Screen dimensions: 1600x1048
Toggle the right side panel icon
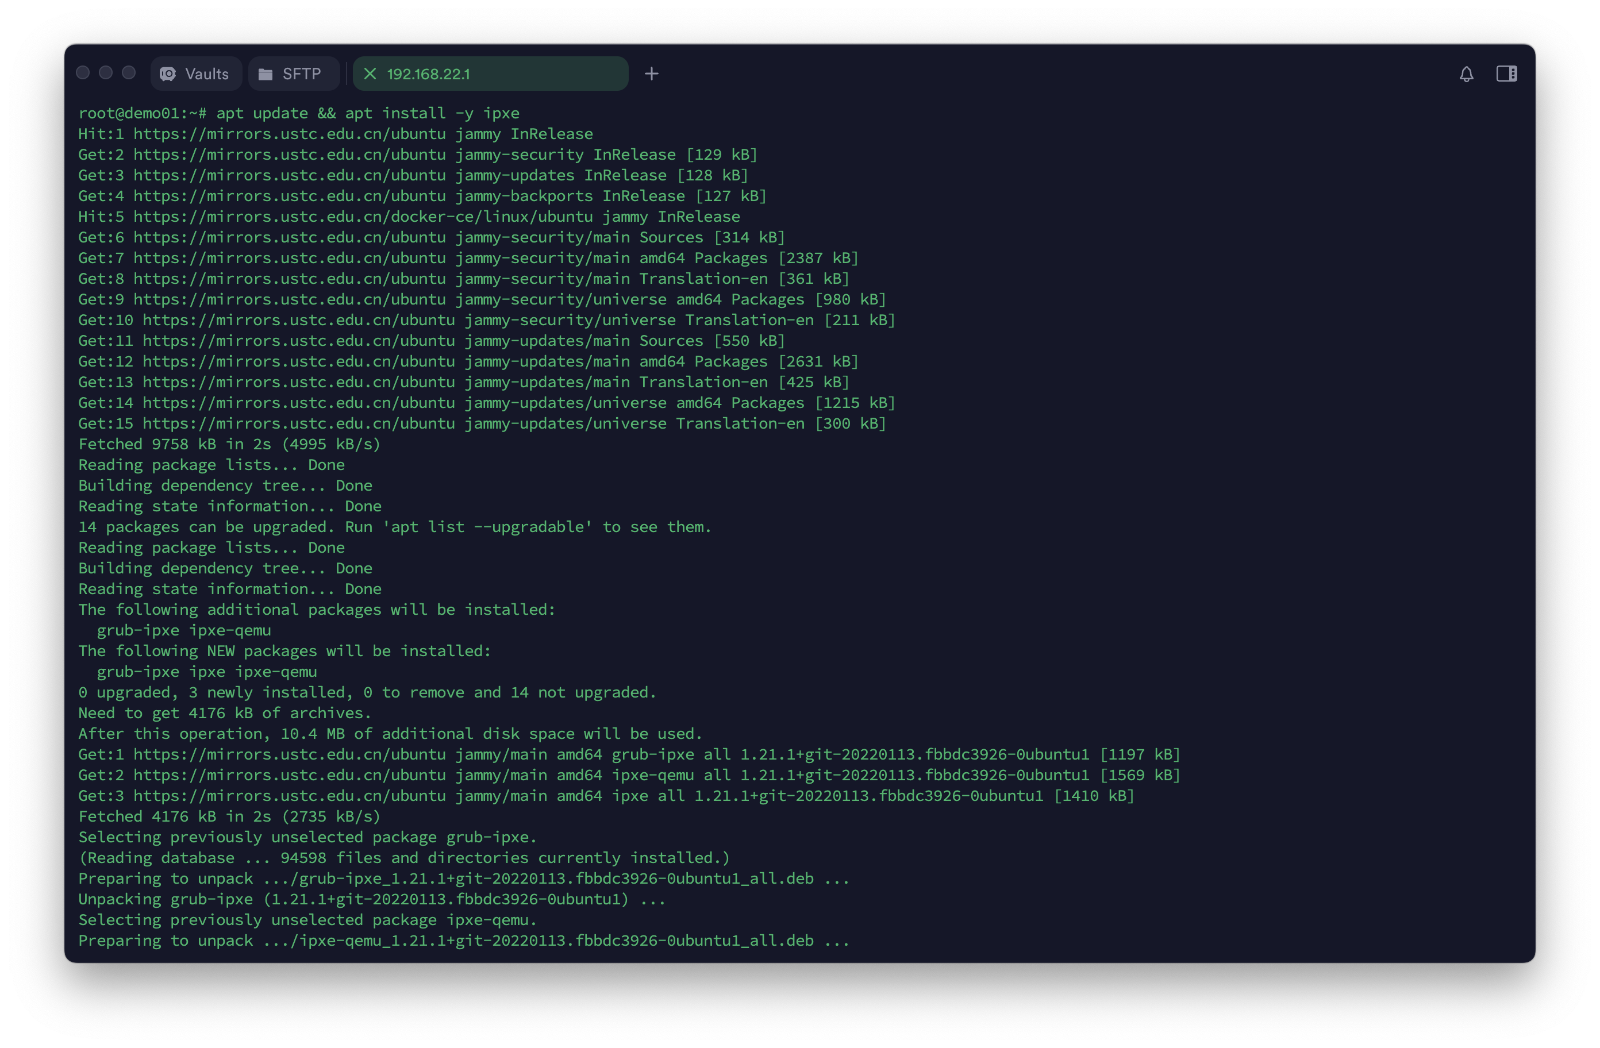(x=1506, y=74)
